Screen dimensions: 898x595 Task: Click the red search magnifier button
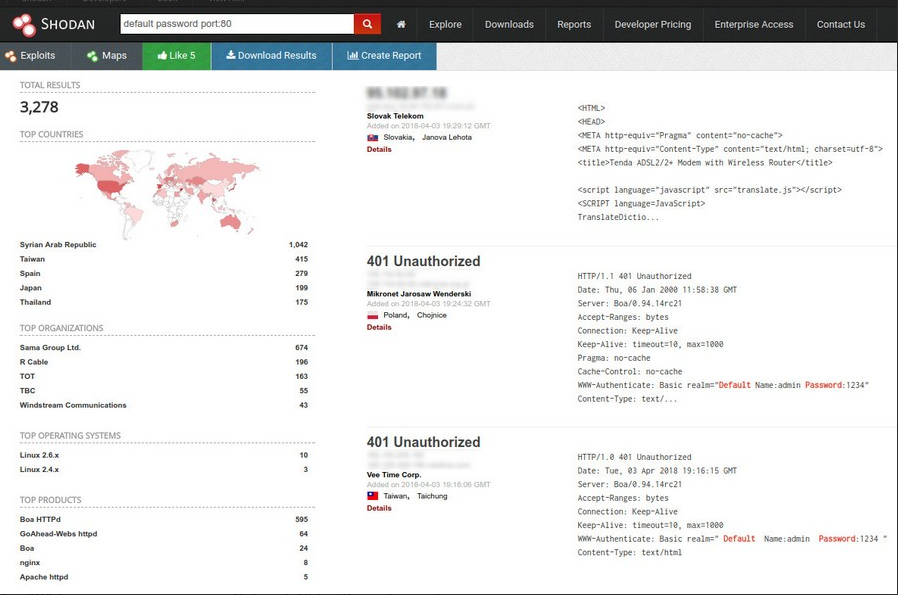click(368, 24)
